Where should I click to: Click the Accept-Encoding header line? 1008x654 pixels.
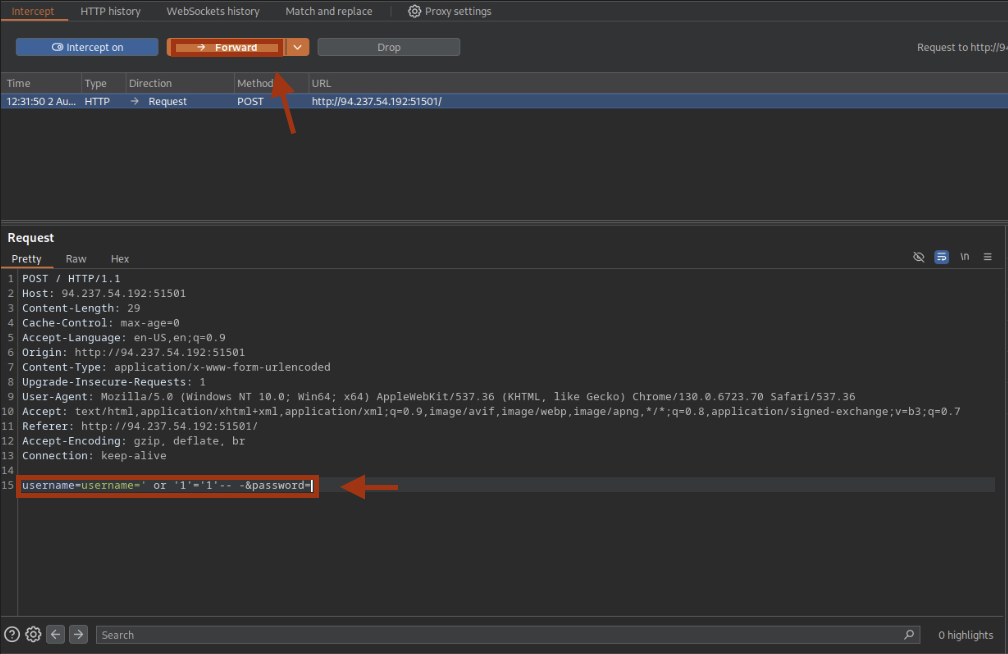[x=133, y=441]
